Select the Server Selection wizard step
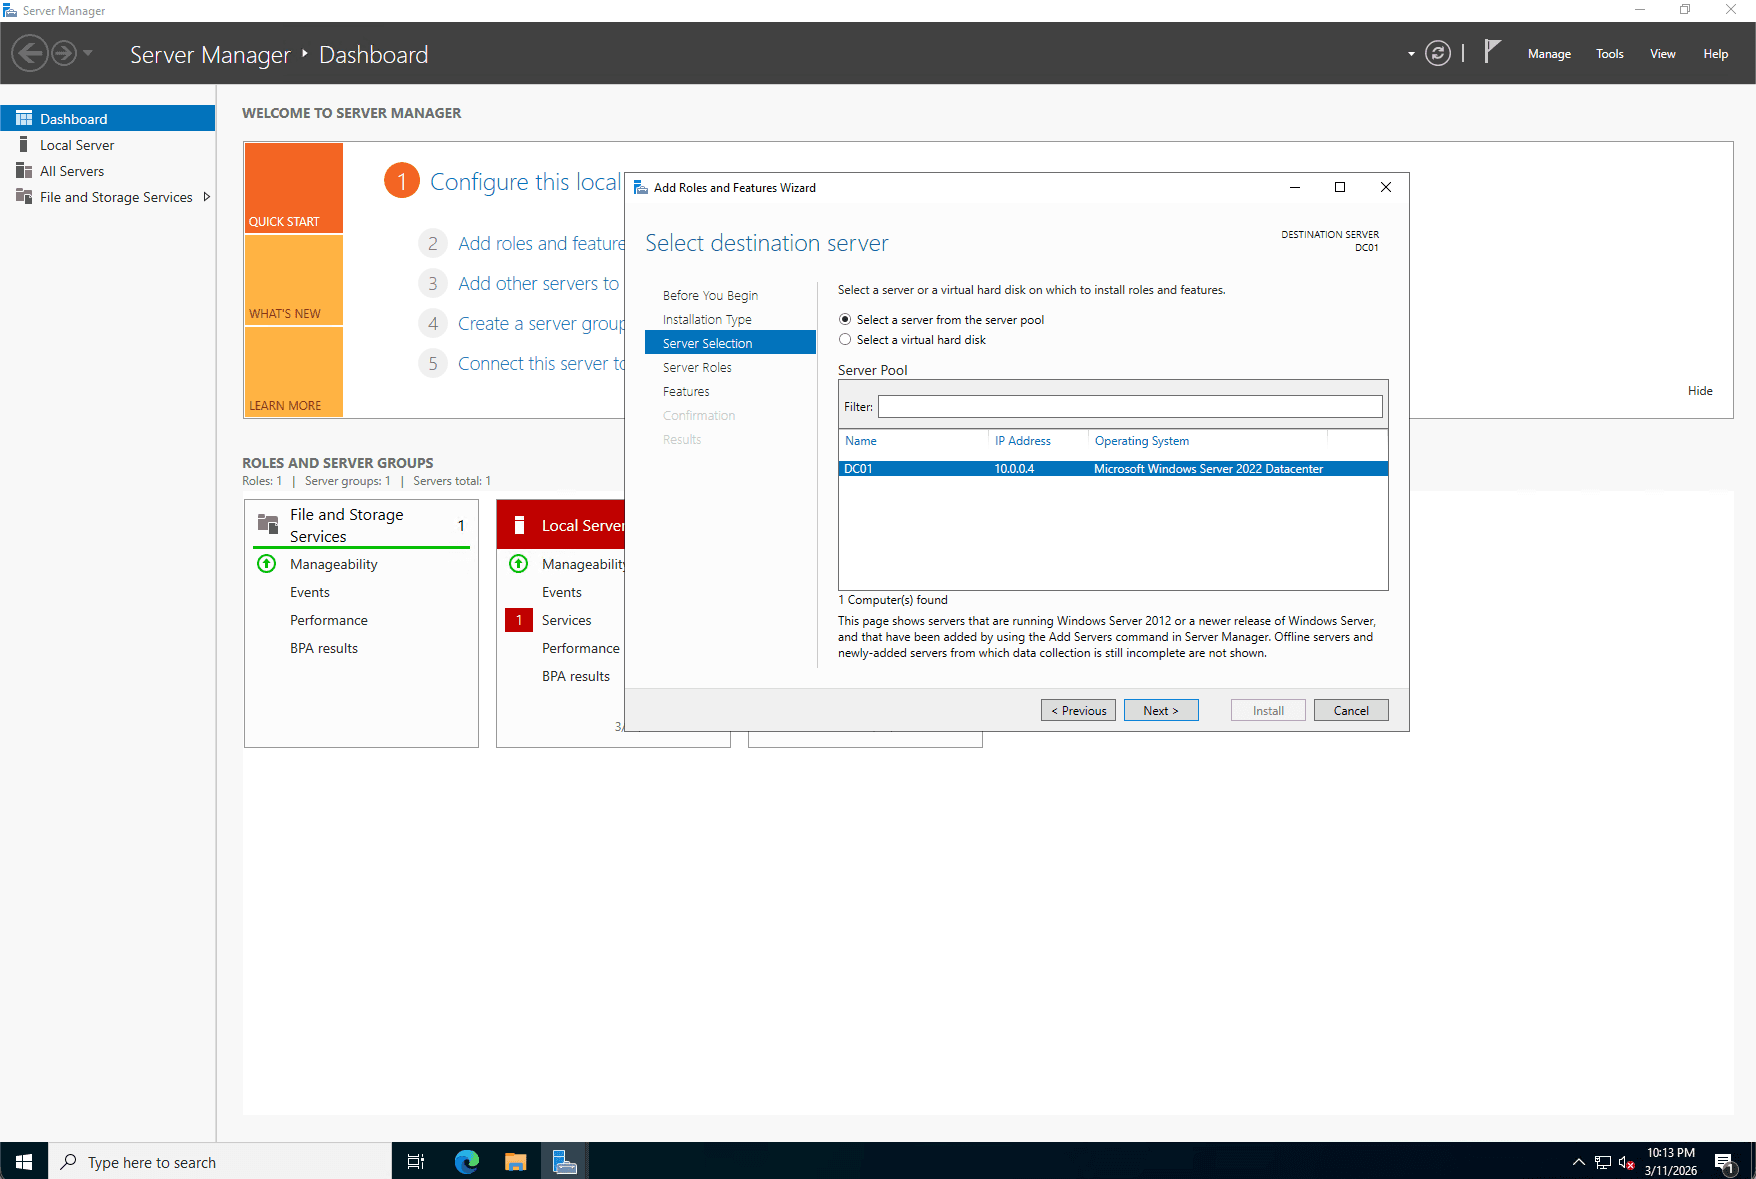Image resolution: width=1756 pixels, height=1179 pixels. click(730, 343)
